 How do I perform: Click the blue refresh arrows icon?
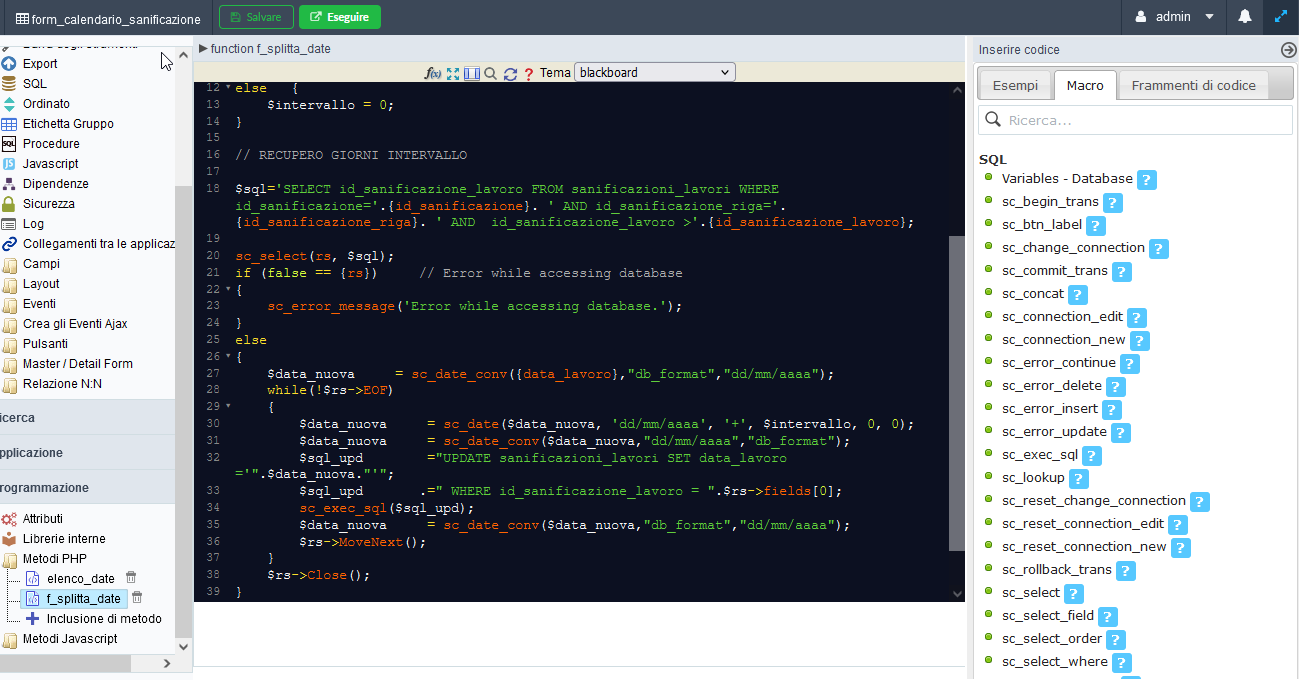[510, 73]
